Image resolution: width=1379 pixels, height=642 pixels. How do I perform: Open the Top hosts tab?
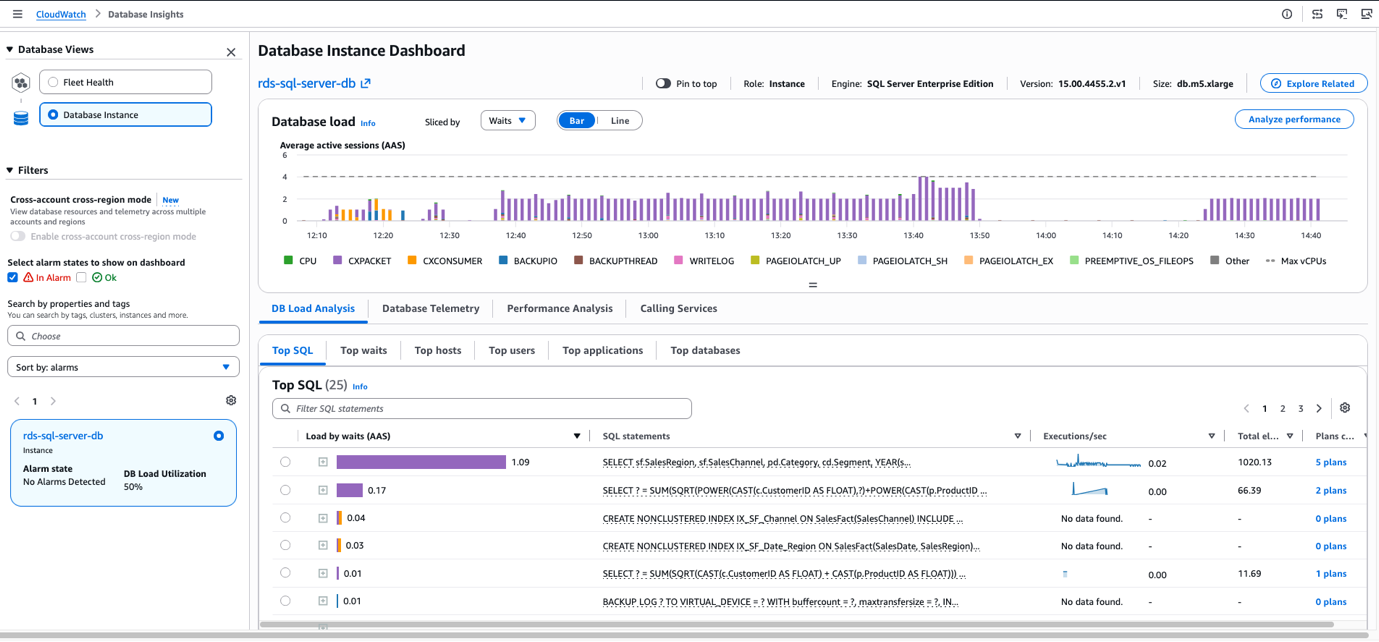[x=438, y=351]
